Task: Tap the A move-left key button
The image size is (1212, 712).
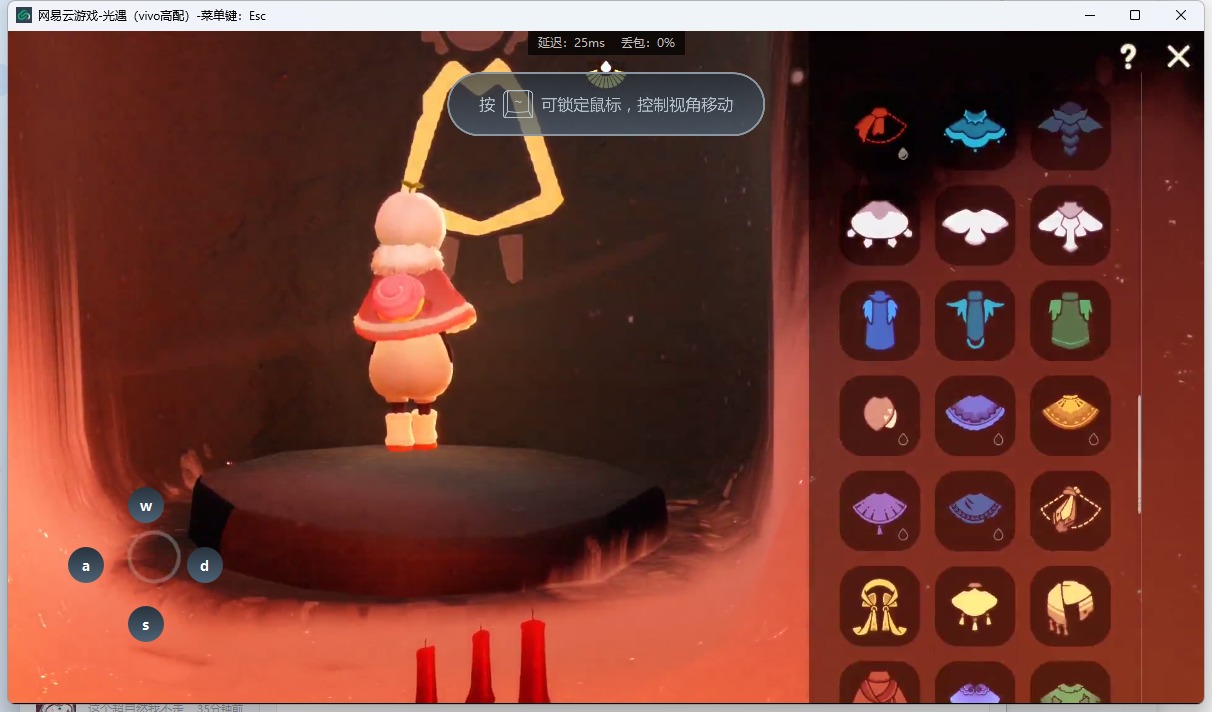Action: 86,566
